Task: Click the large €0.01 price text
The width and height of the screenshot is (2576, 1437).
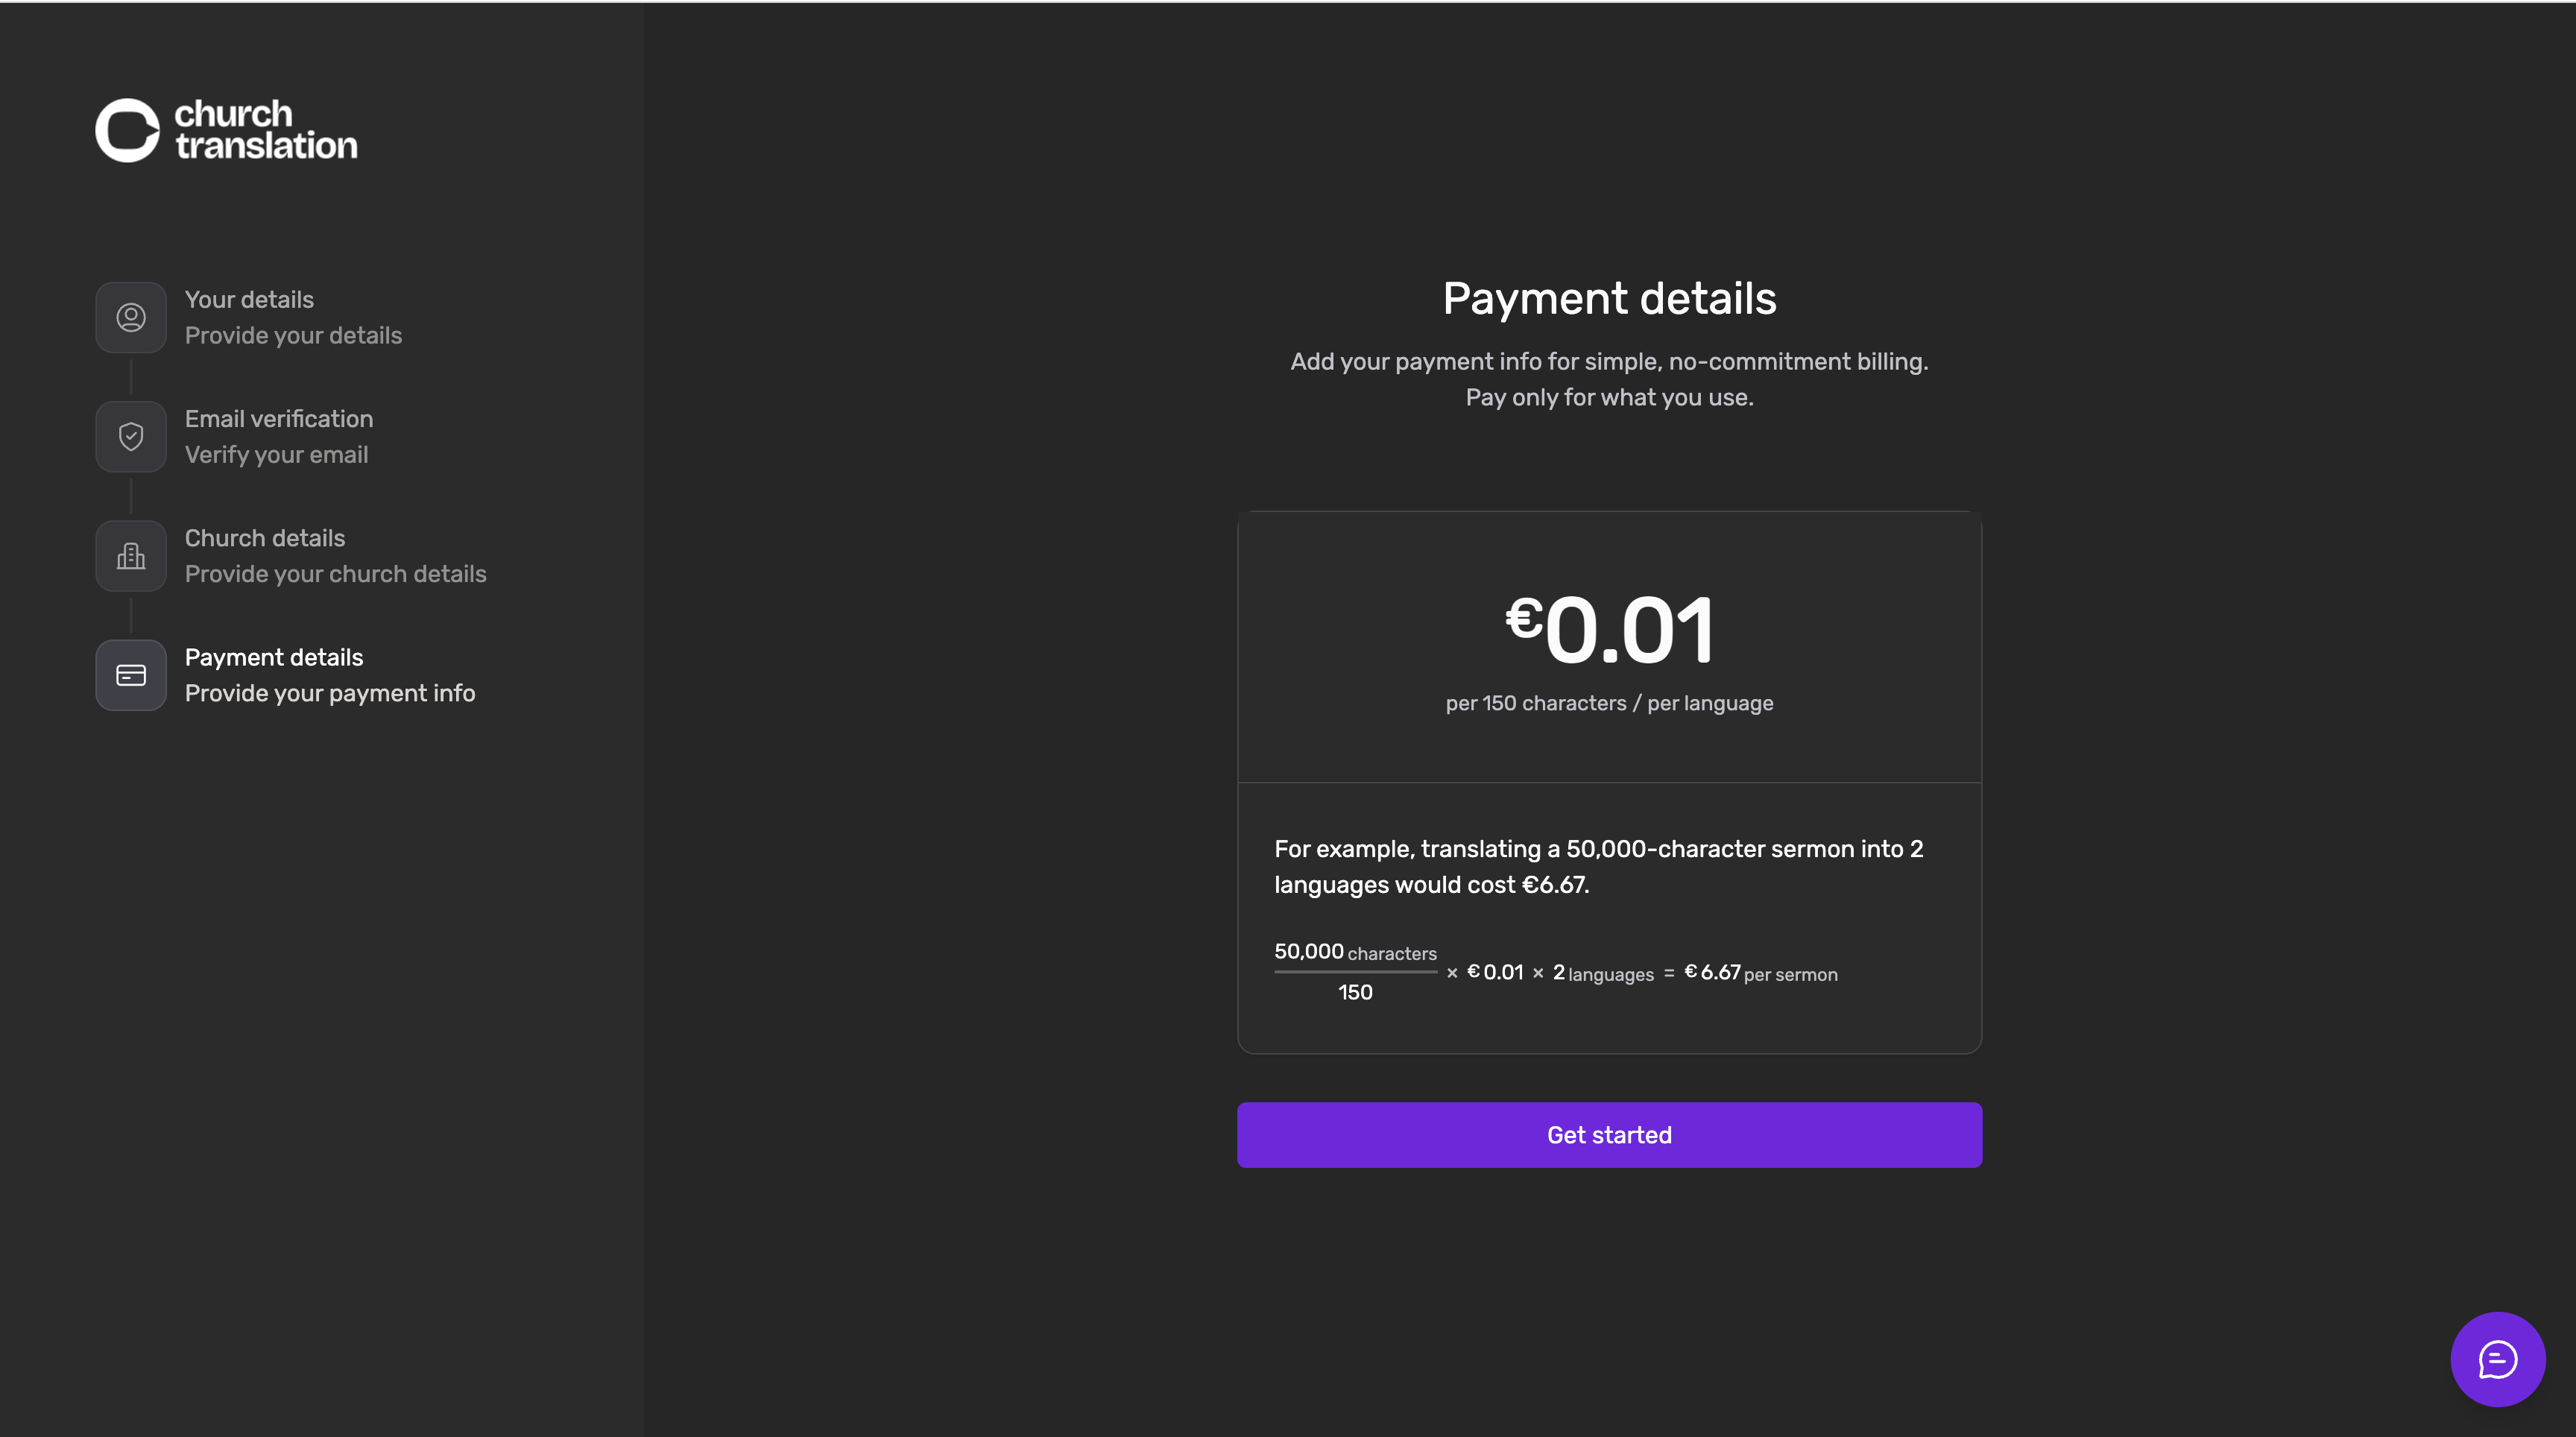Action: [1609, 629]
